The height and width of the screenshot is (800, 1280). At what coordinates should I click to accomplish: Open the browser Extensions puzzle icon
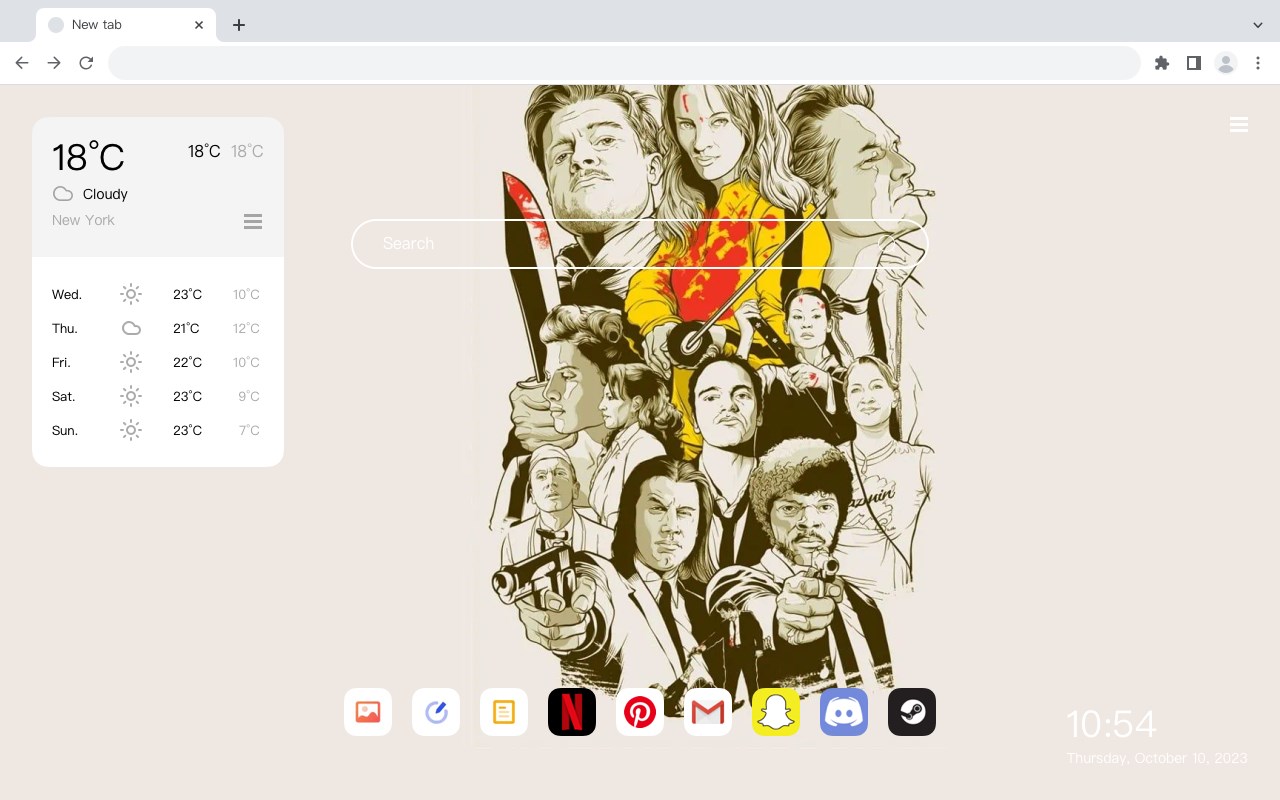coord(1162,63)
